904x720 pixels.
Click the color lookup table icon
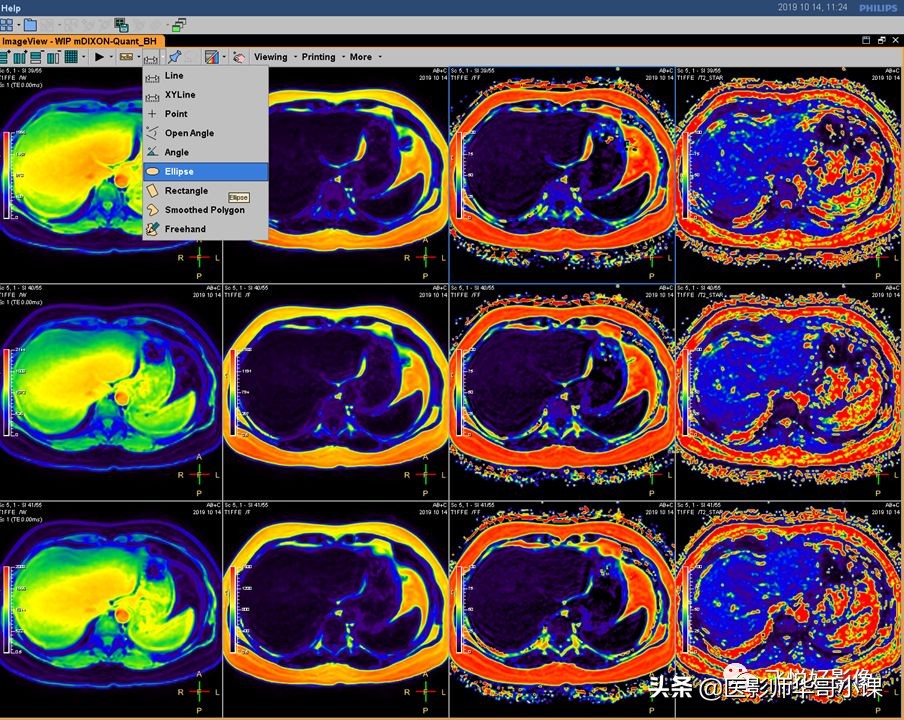tap(211, 57)
